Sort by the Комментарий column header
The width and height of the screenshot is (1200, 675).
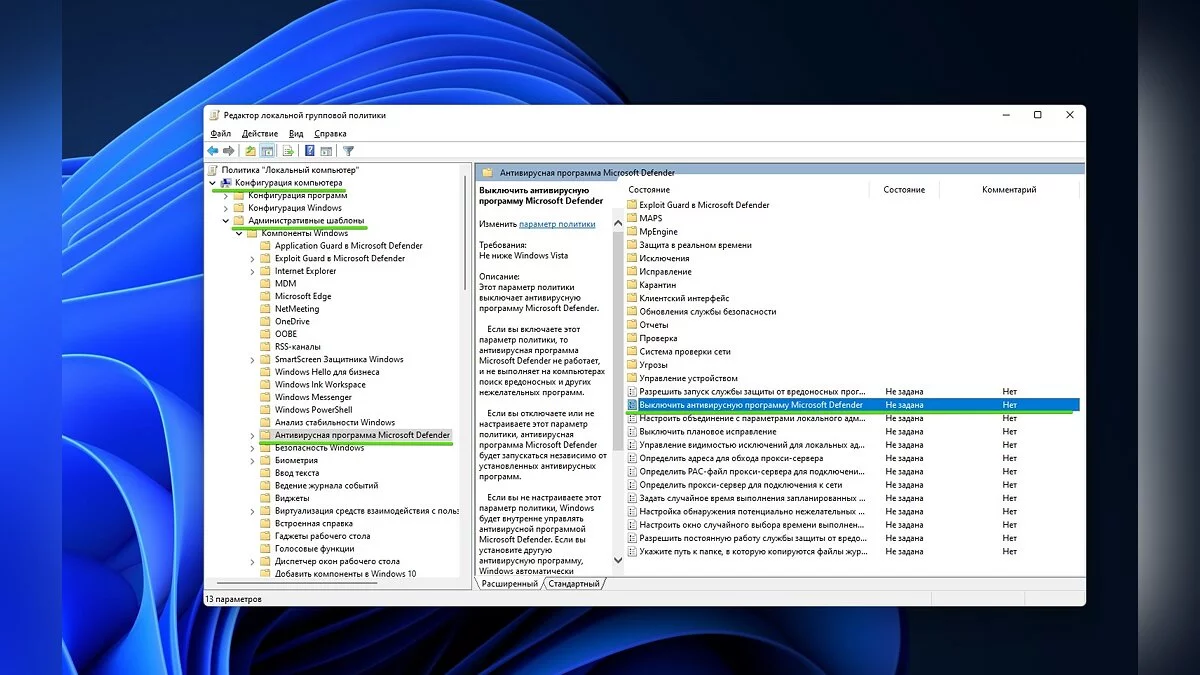point(1009,190)
